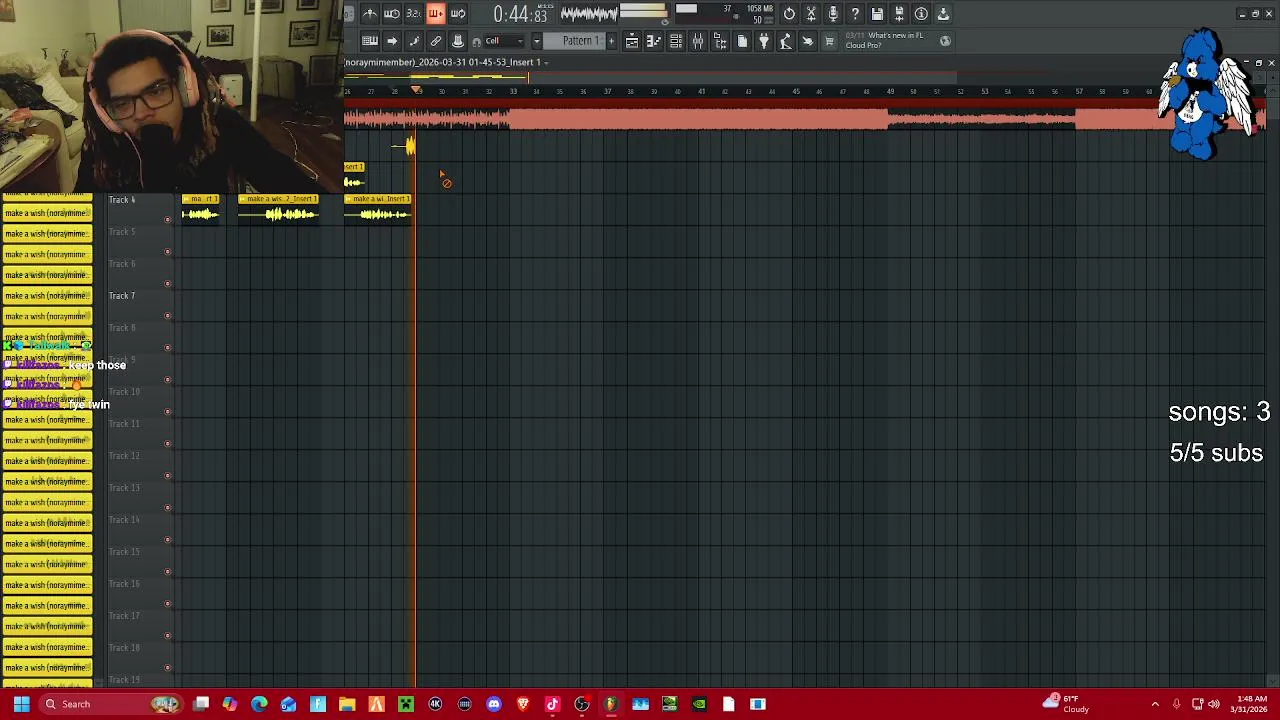Open the project info icon
The image size is (1280, 720).
921,14
